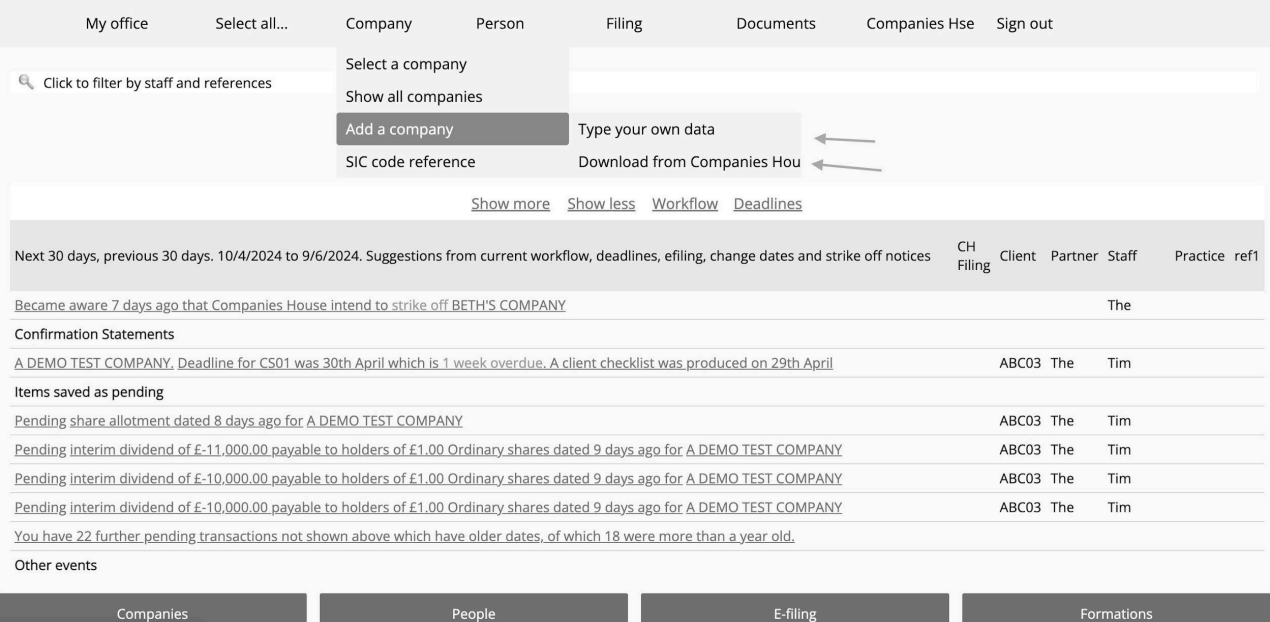
Task: Click the Companies button
Action: coord(153,608)
